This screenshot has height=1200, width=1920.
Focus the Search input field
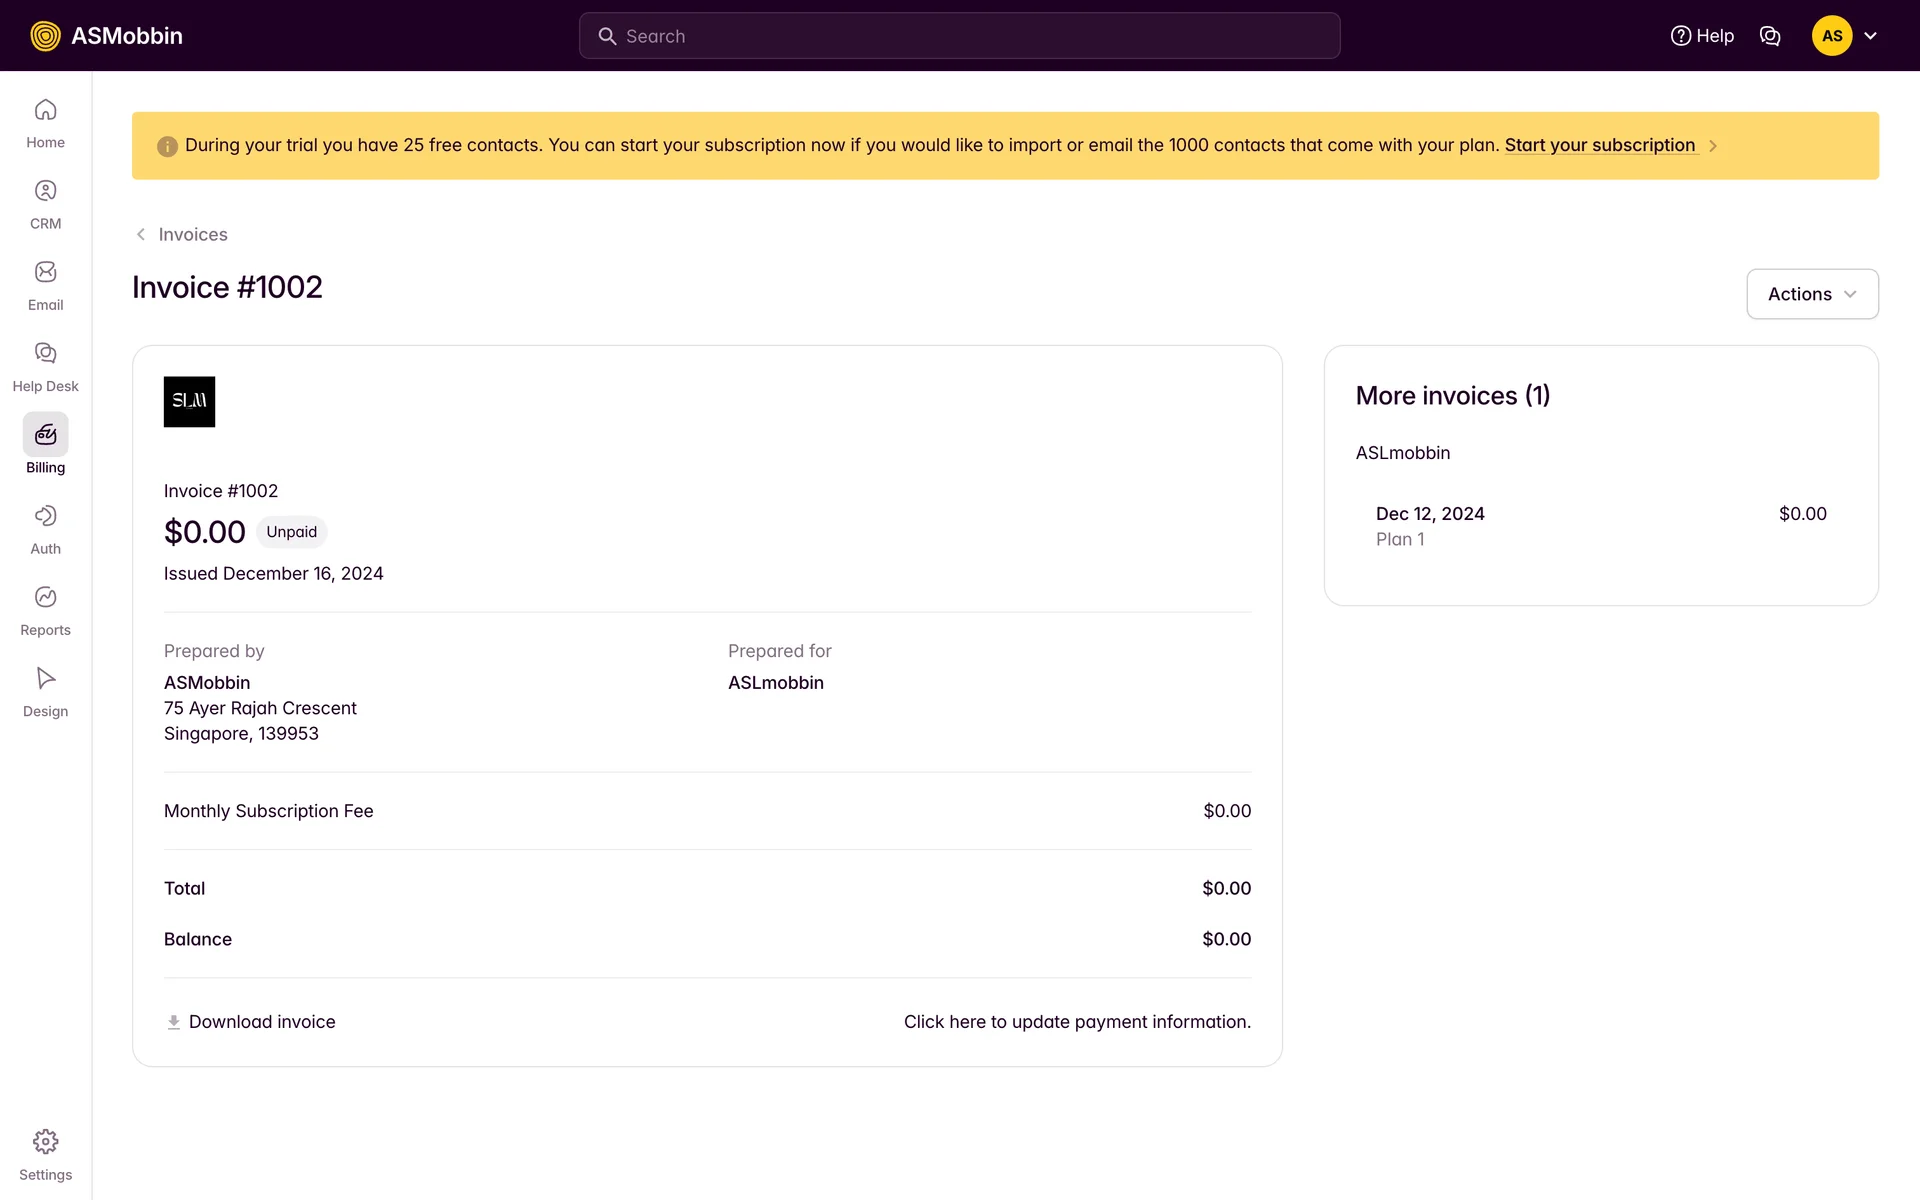click(959, 36)
